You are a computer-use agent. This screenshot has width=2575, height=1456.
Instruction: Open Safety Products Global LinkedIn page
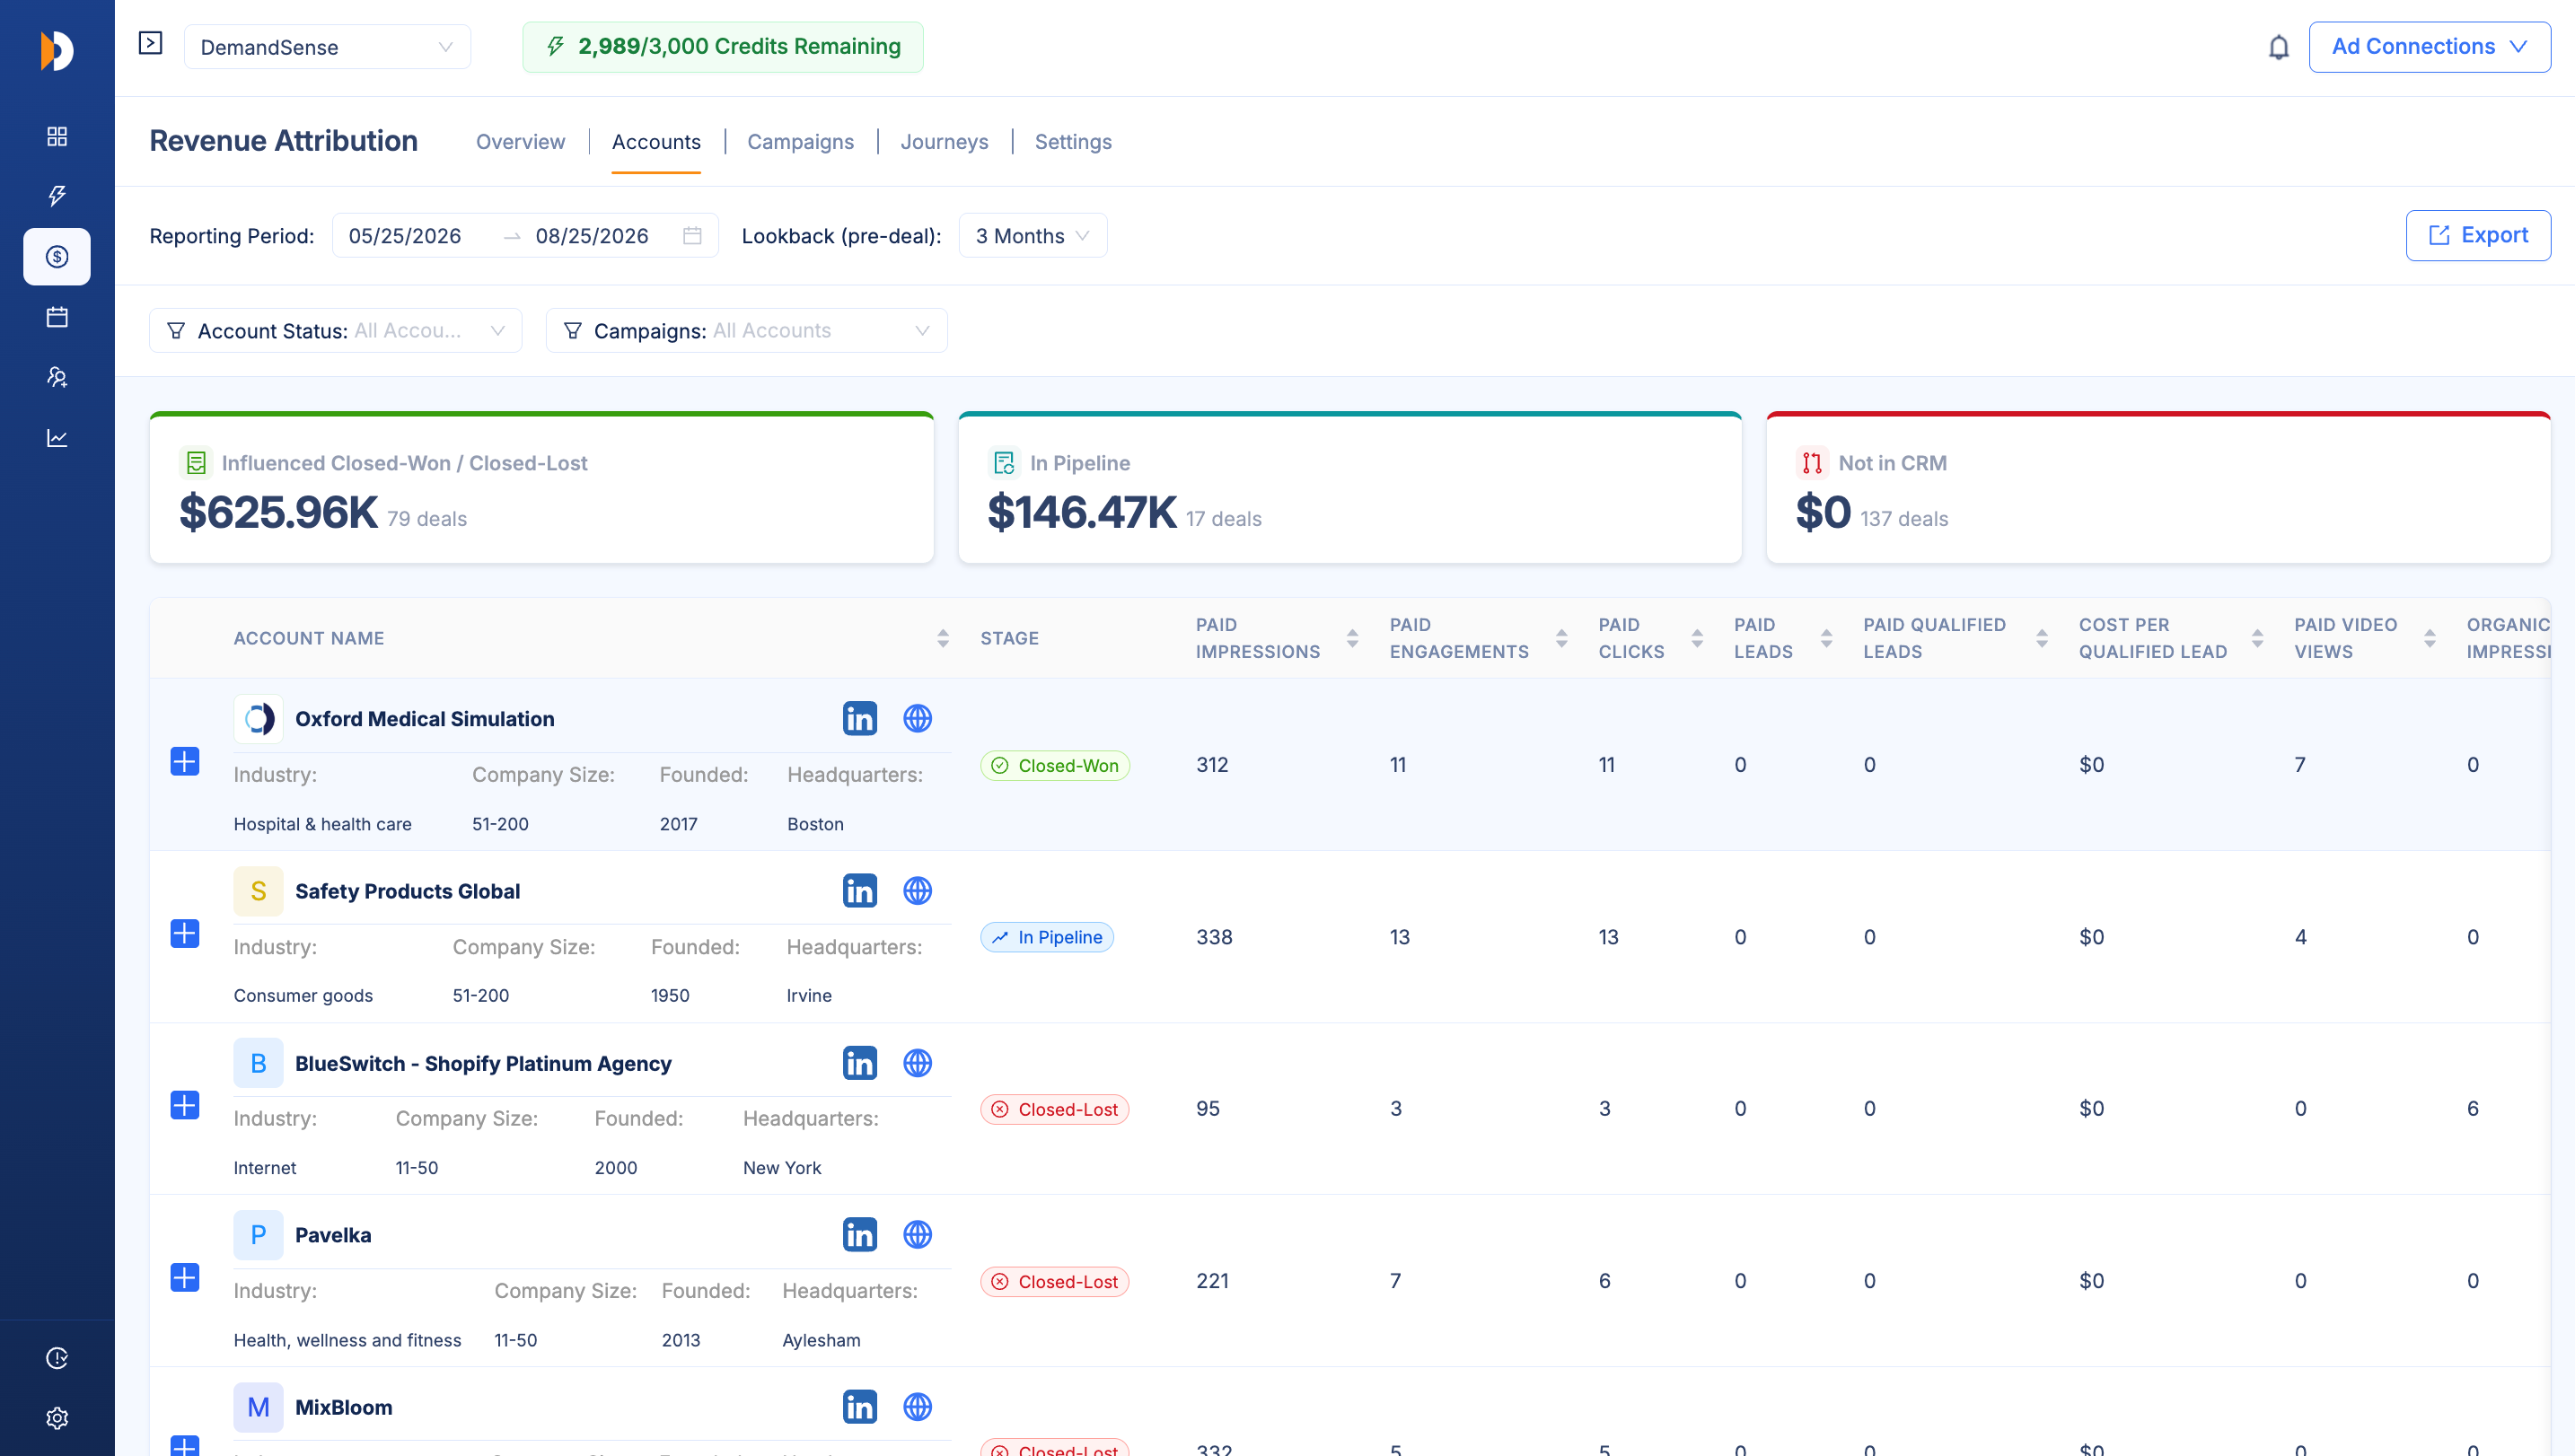859,891
